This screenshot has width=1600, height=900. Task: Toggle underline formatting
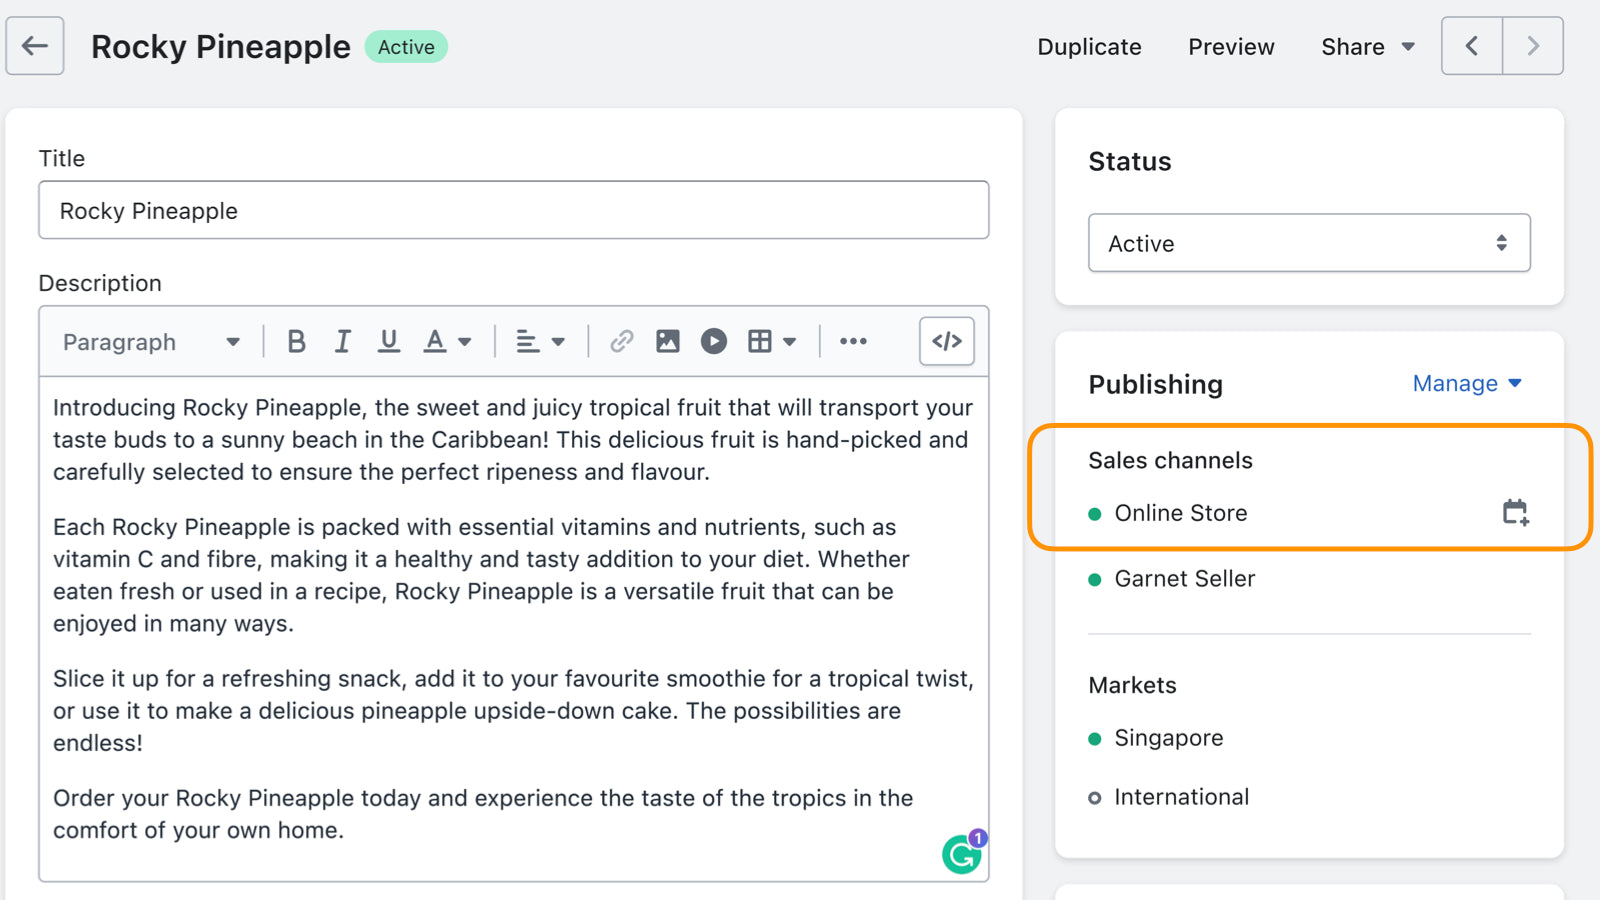click(389, 341)
